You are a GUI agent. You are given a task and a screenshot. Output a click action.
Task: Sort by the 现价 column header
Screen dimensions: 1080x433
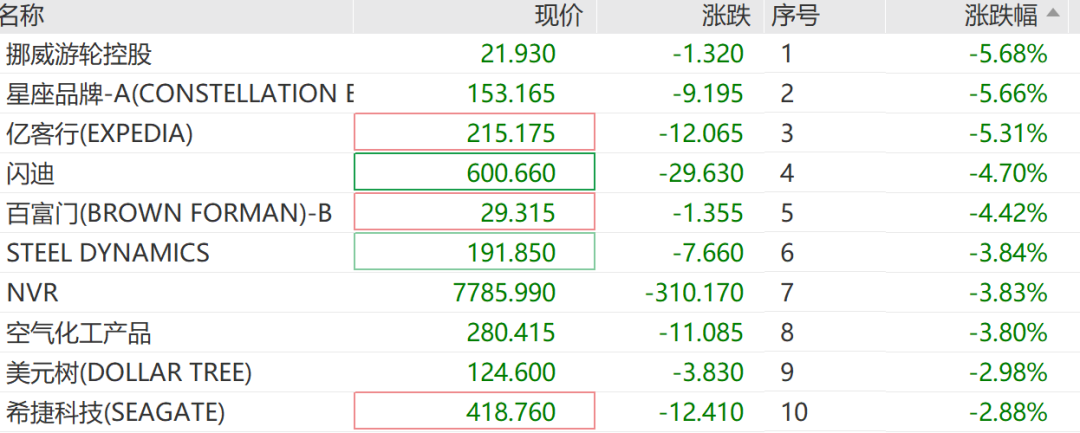tap(558, 15)
